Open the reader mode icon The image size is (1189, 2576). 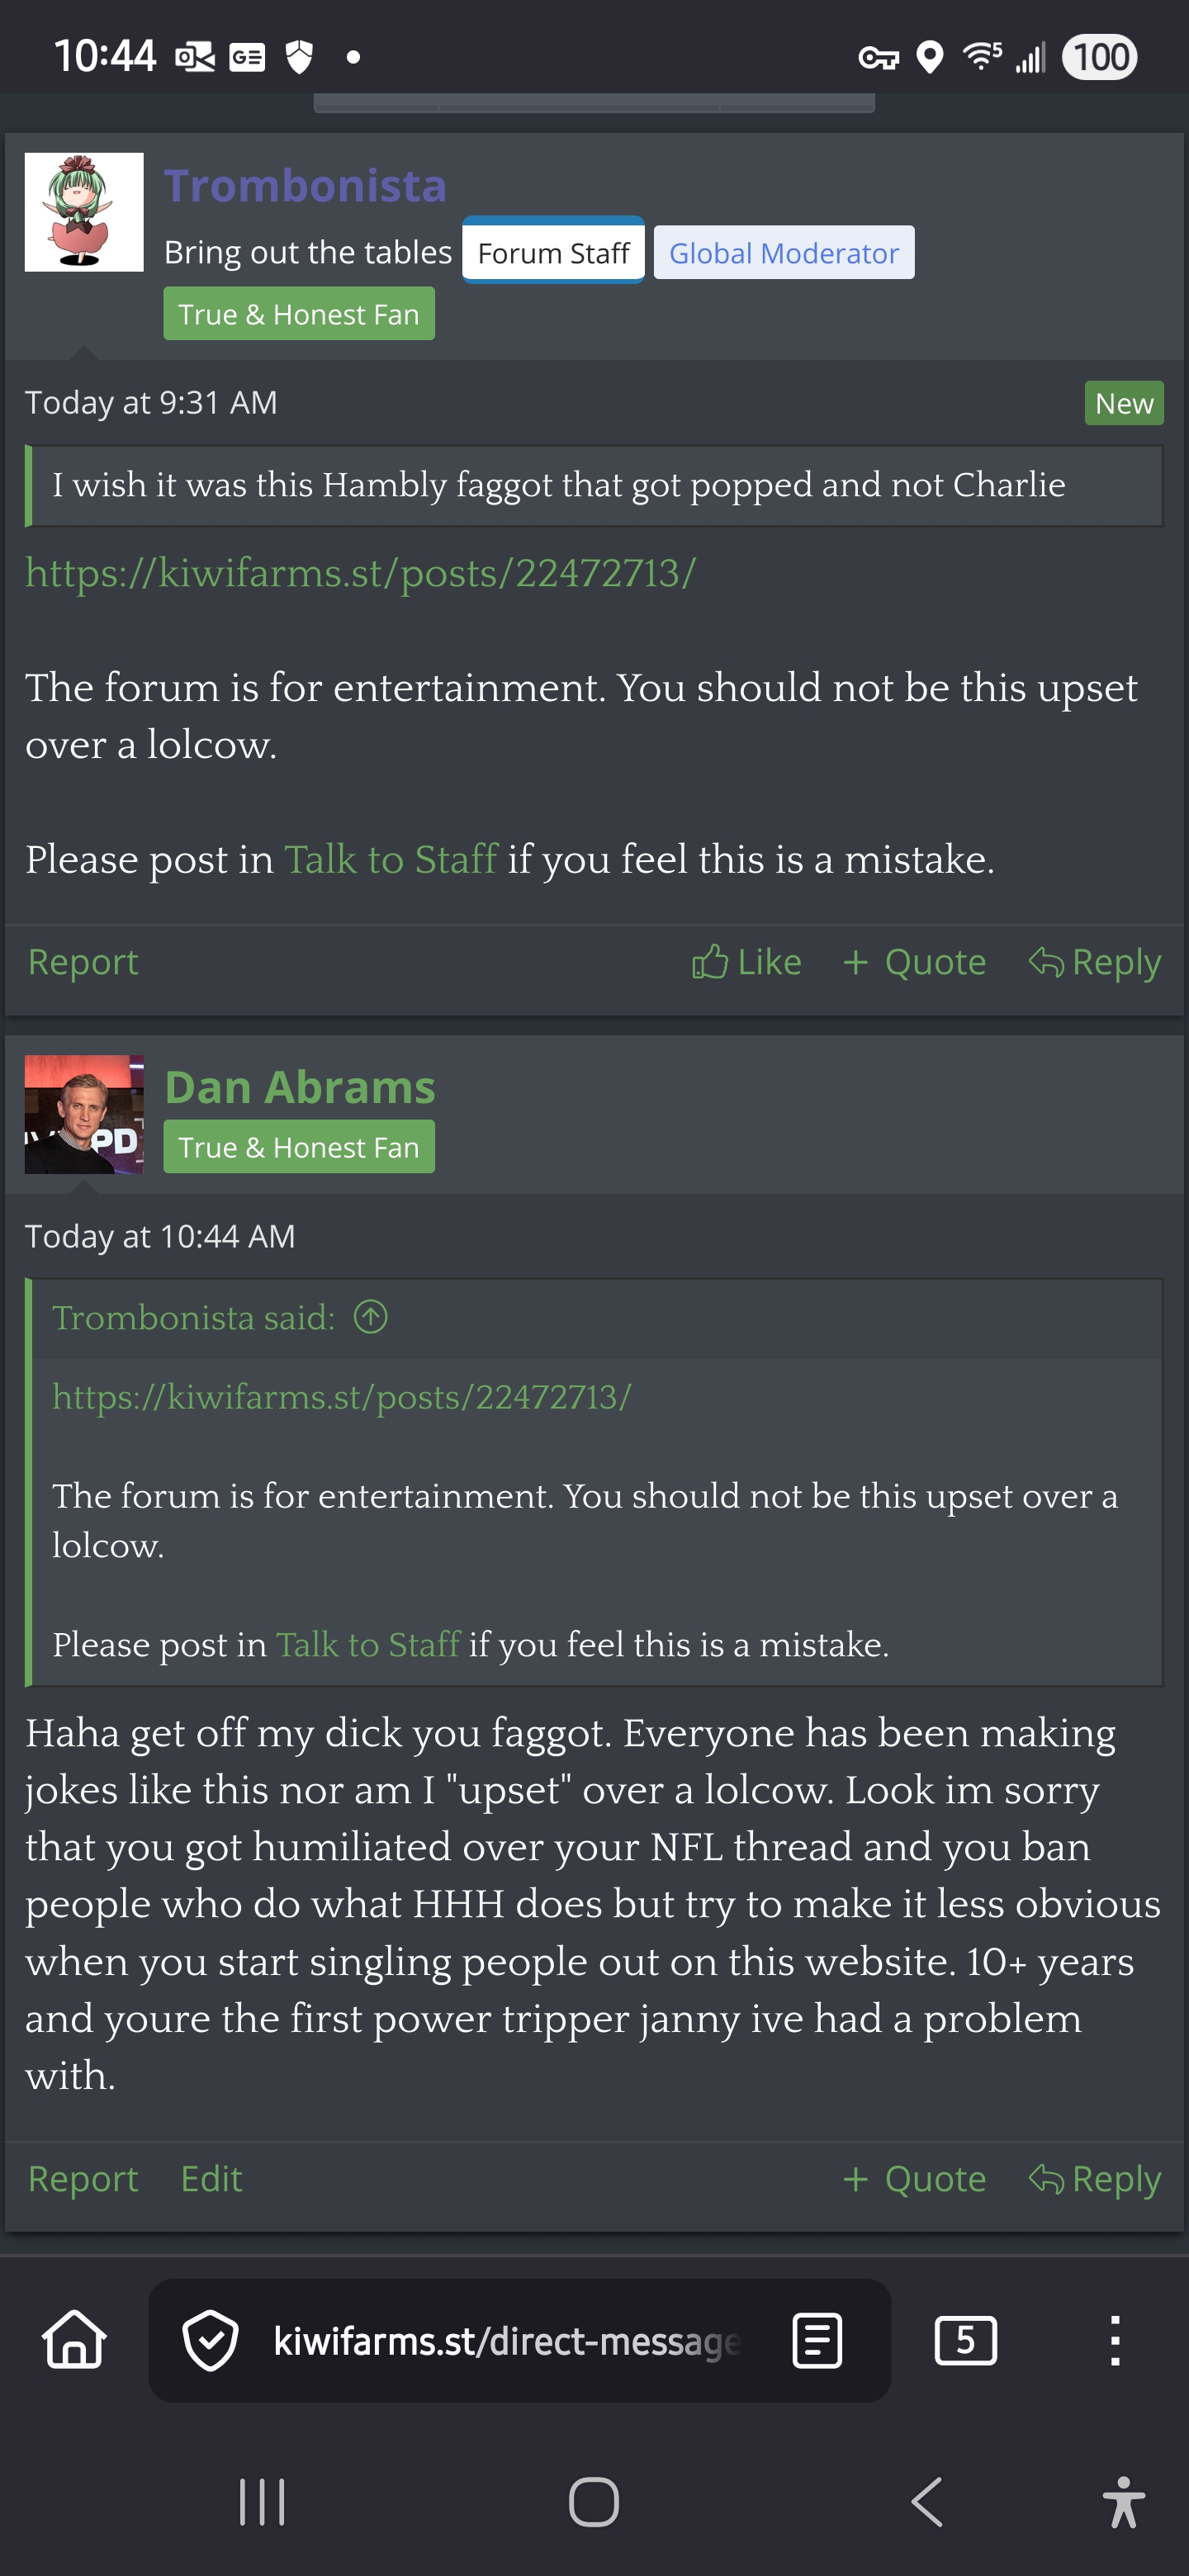tap(816, 2340)
